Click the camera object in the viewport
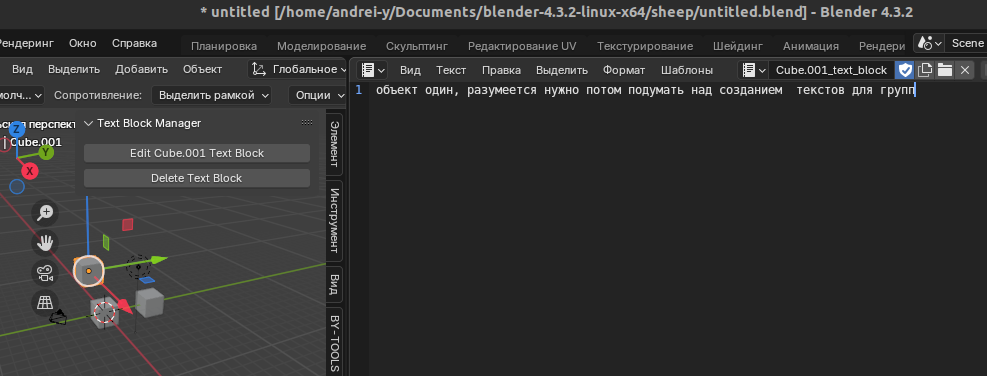Screen dimensions: 987x376 59,317
